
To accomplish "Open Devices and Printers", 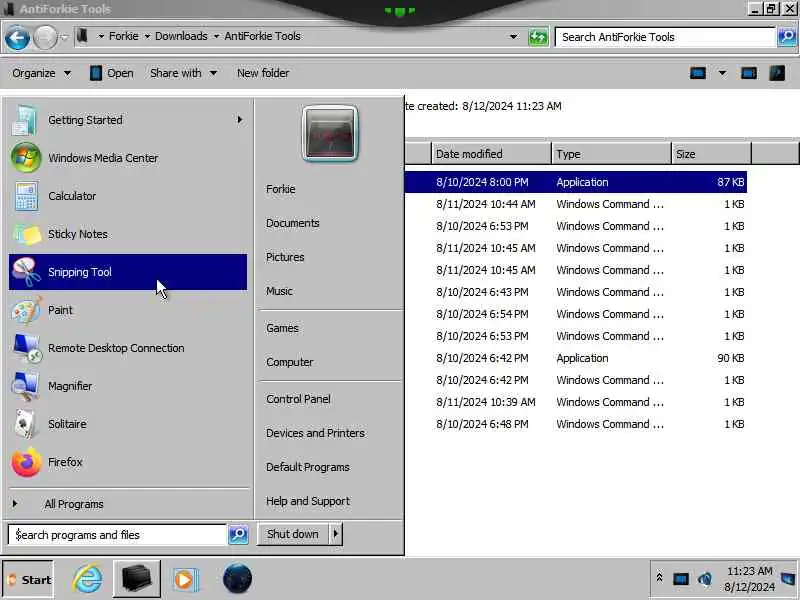I will coord(315,434).
